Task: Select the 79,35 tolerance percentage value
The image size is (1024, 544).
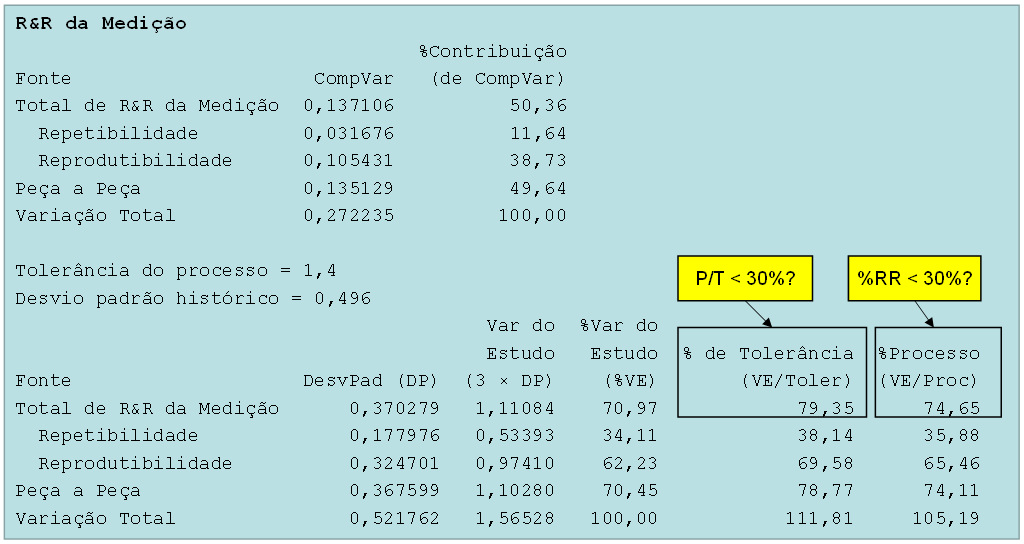Action: [825, 408]
